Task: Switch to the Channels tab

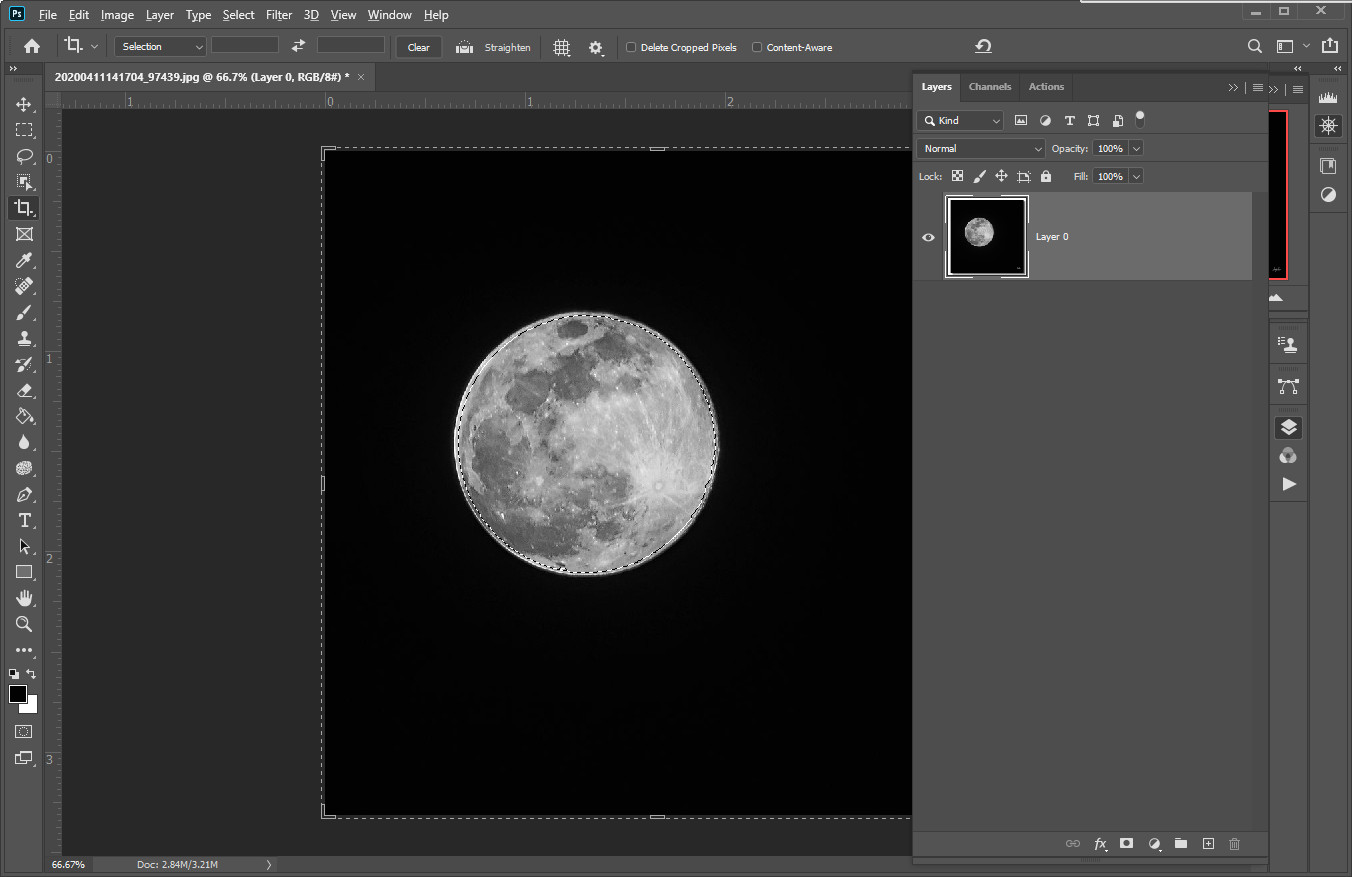Action: point(990,87)
